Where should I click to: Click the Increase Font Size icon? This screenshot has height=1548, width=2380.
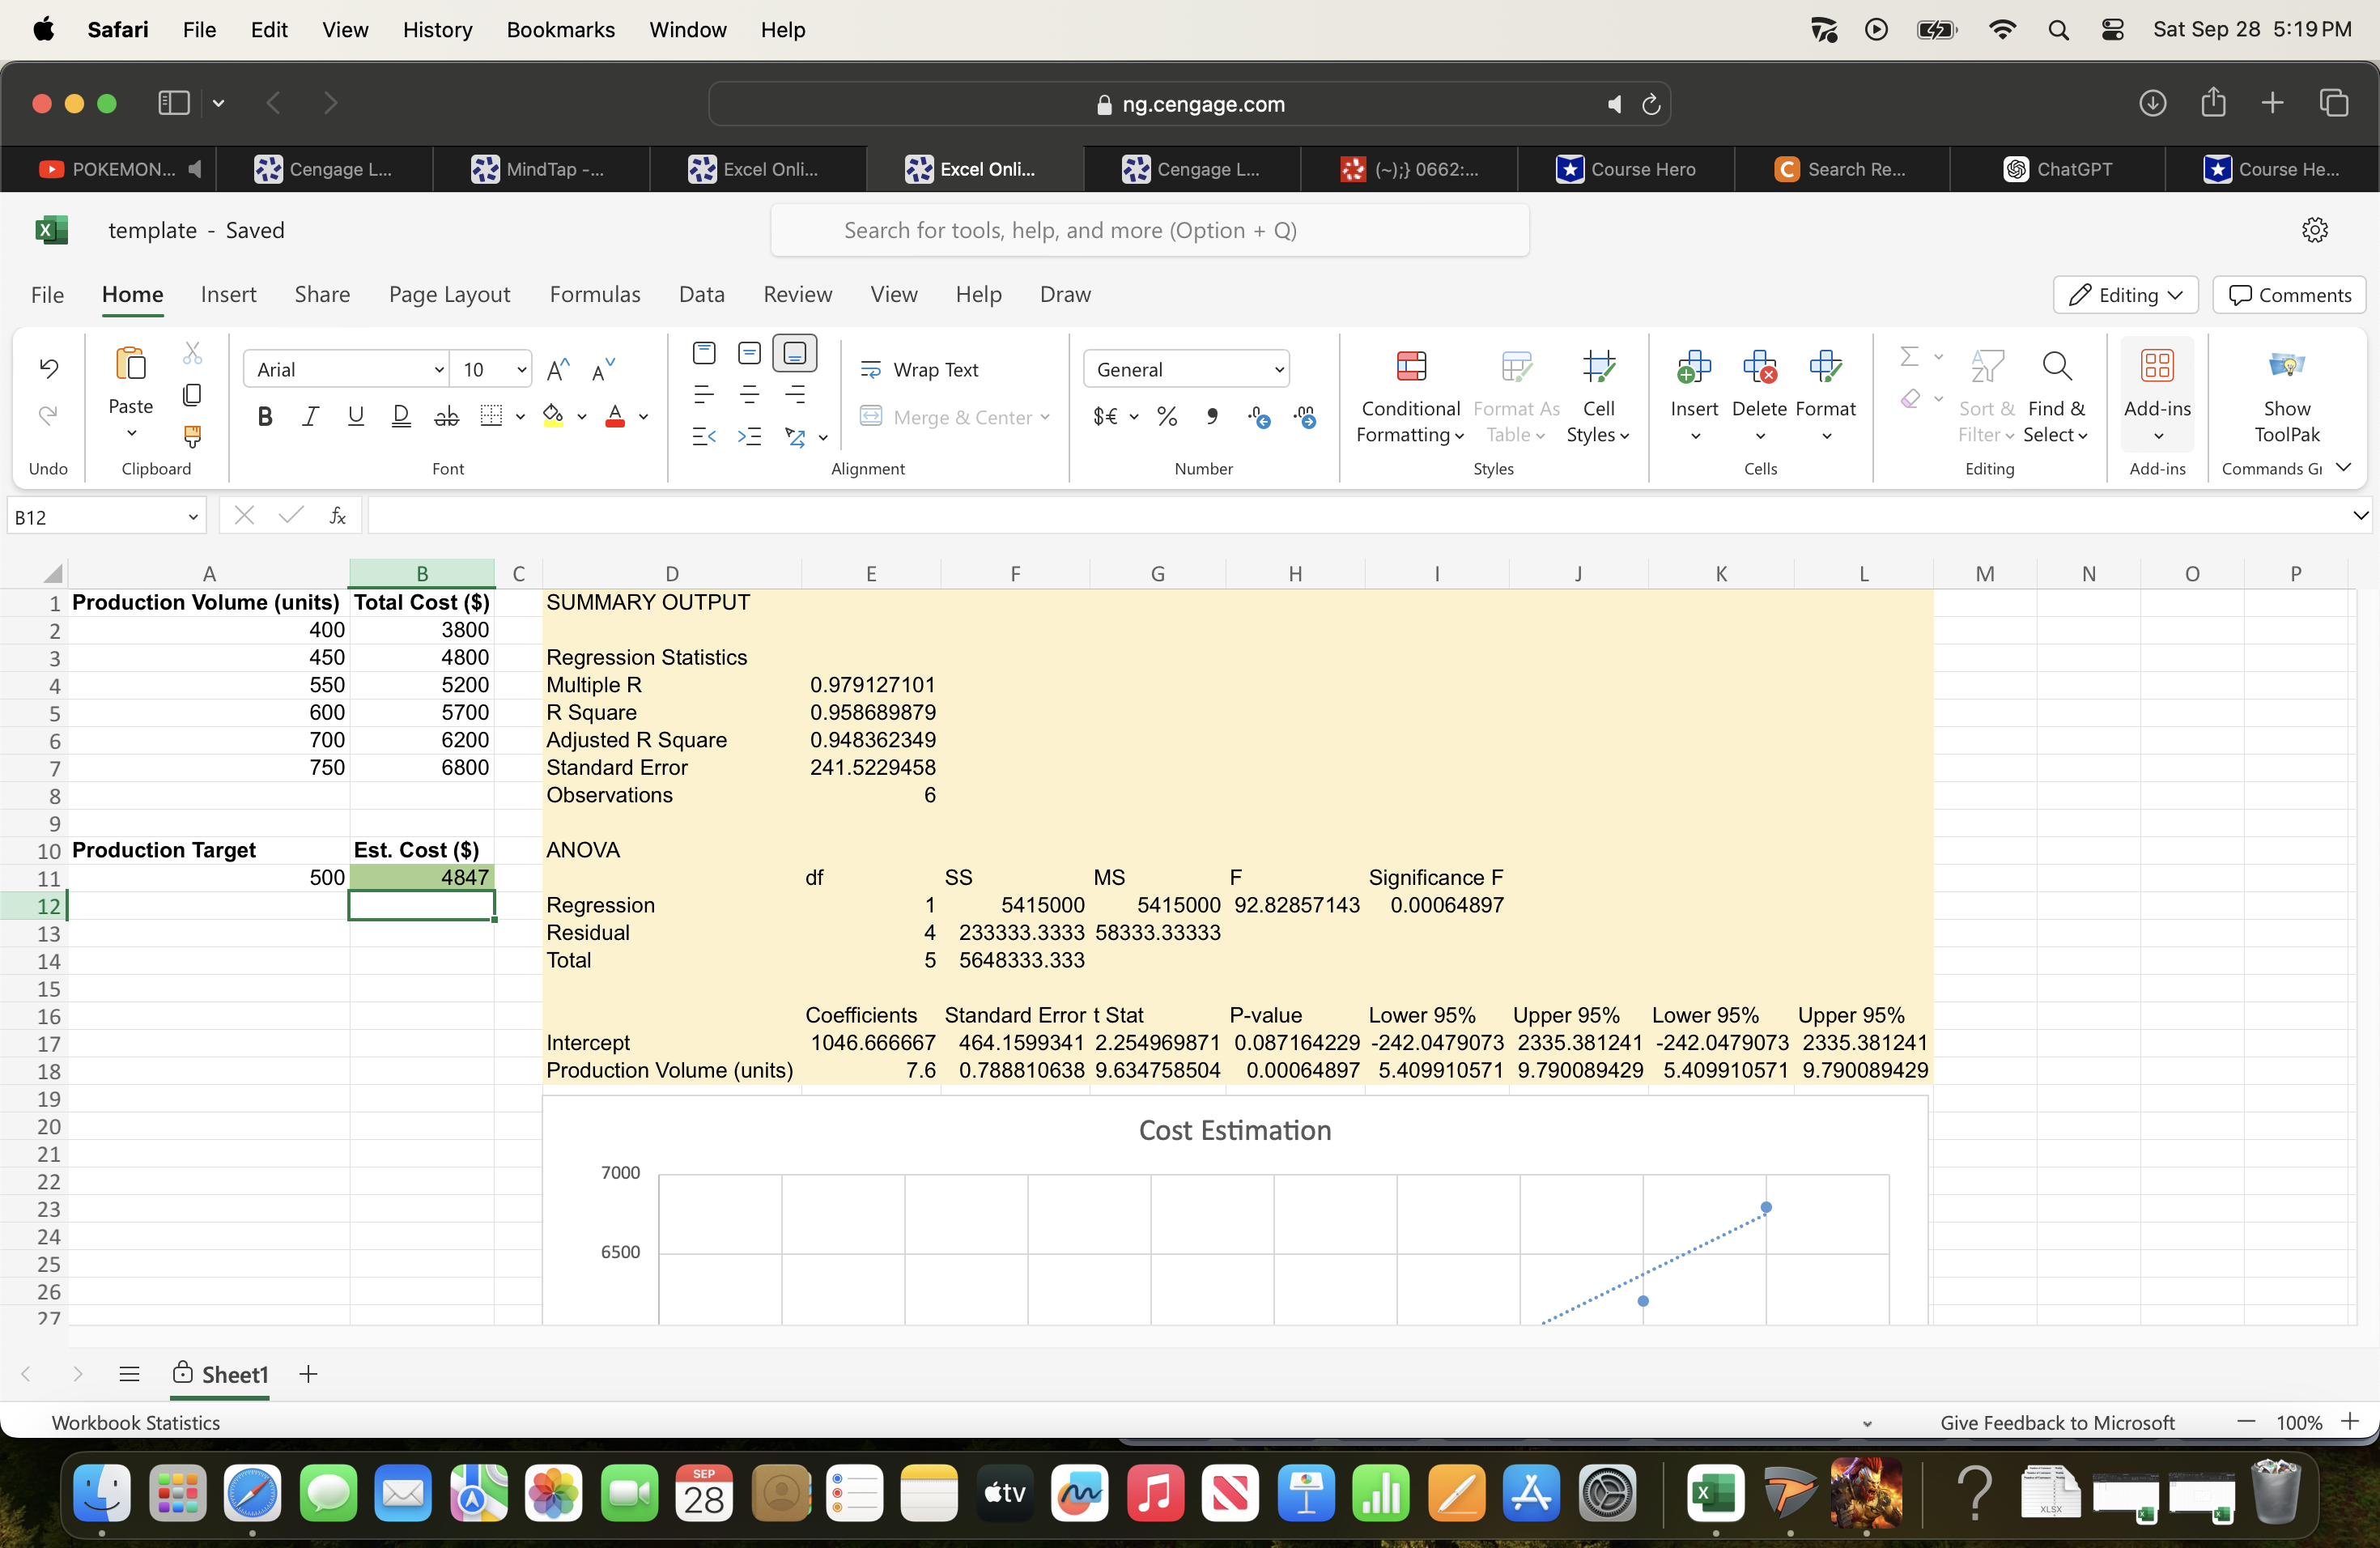[558, 370]
